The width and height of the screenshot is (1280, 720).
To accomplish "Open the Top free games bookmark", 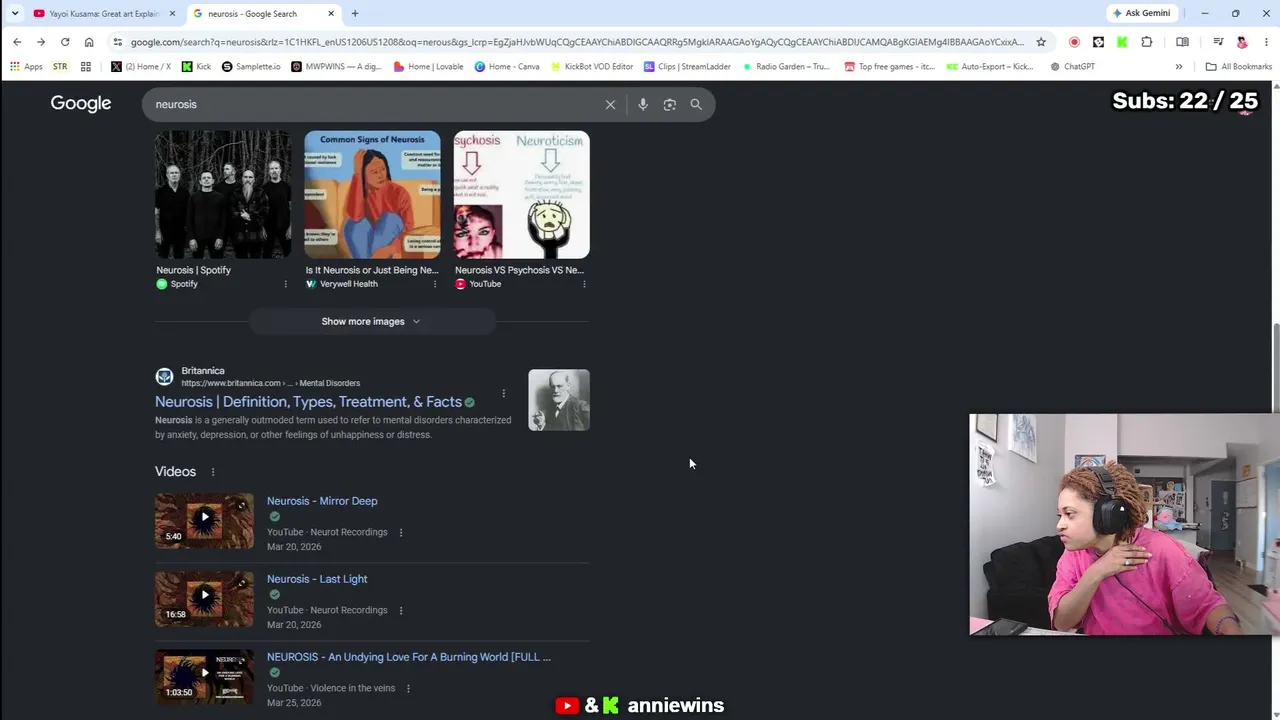I will point(890,67).
